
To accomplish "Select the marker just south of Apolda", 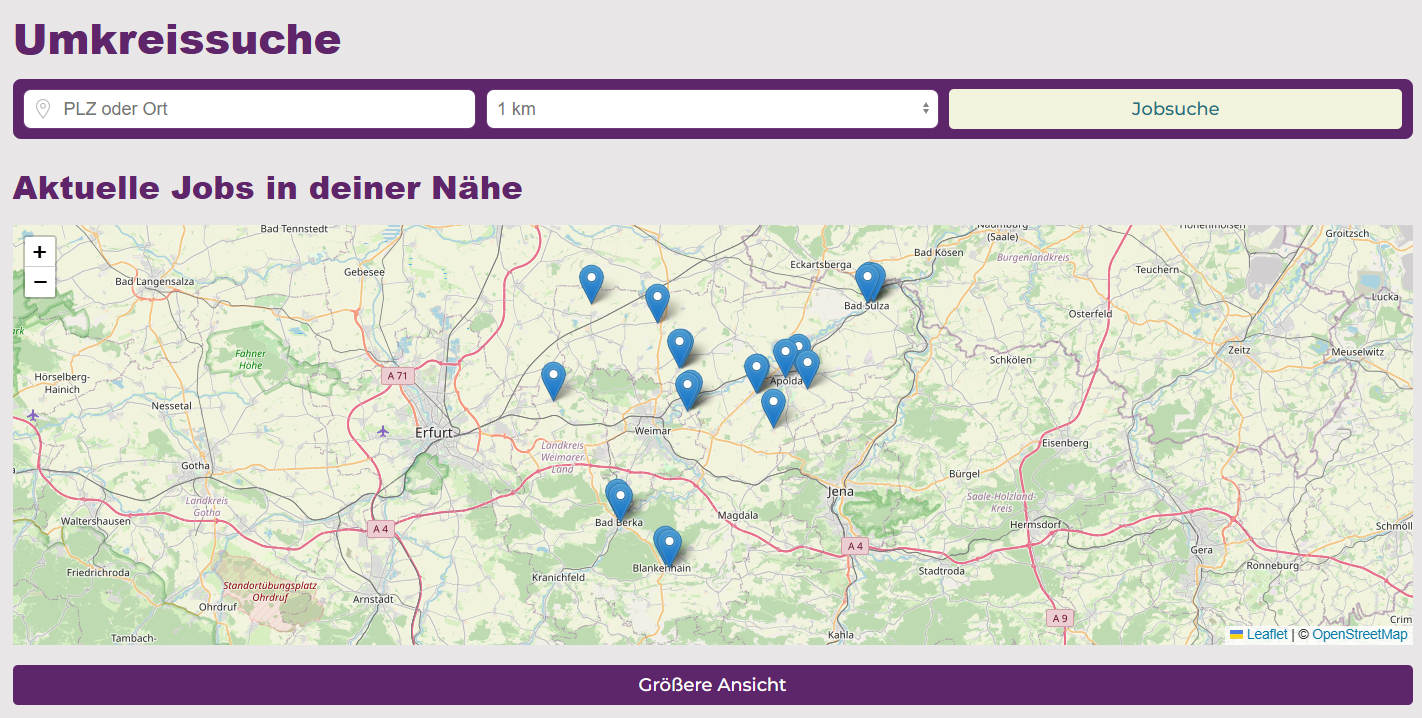I will [773, 407].
